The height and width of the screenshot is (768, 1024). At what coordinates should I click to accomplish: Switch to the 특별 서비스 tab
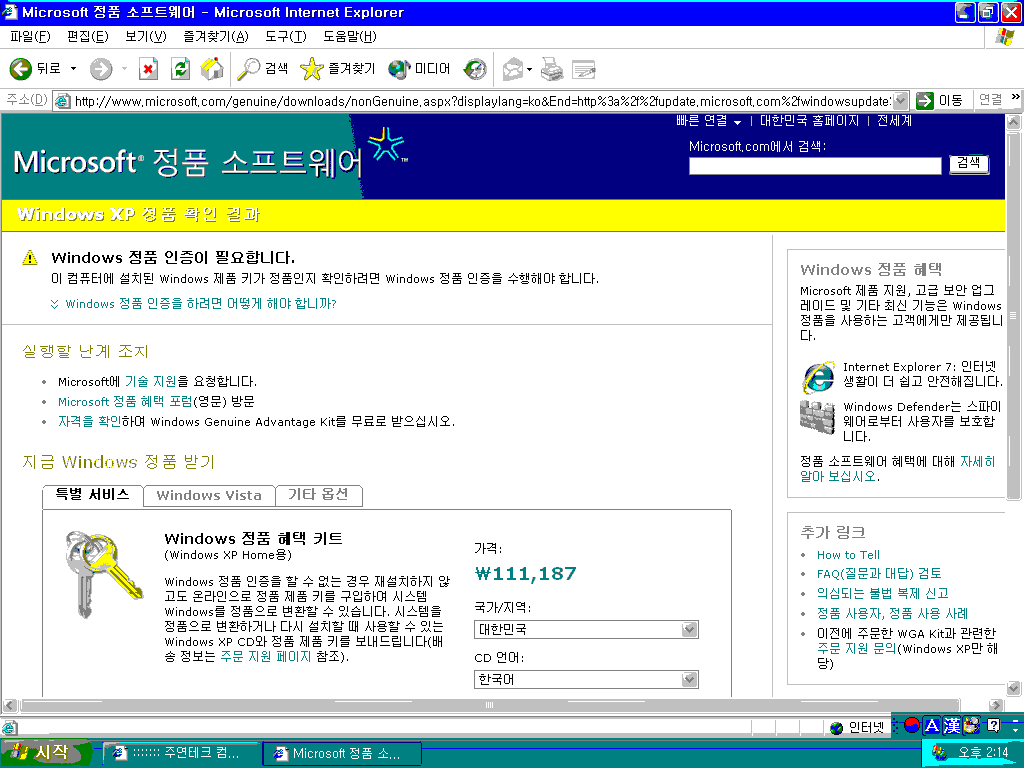(92, 495)
